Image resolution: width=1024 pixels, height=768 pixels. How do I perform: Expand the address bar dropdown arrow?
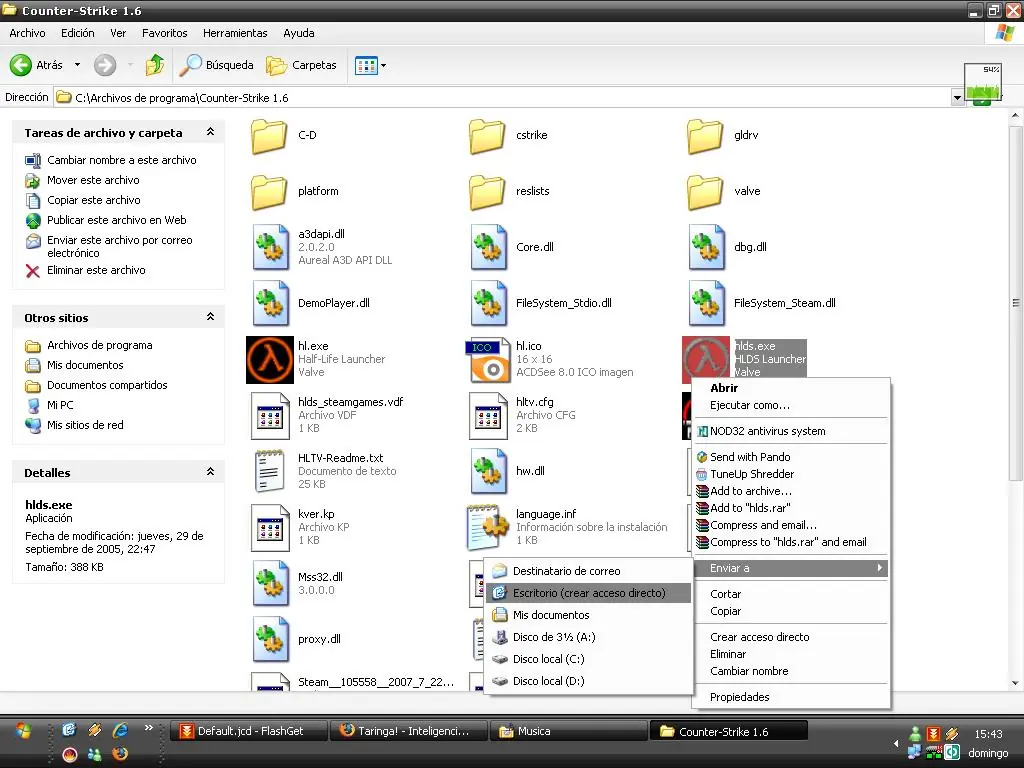[957, 98]
